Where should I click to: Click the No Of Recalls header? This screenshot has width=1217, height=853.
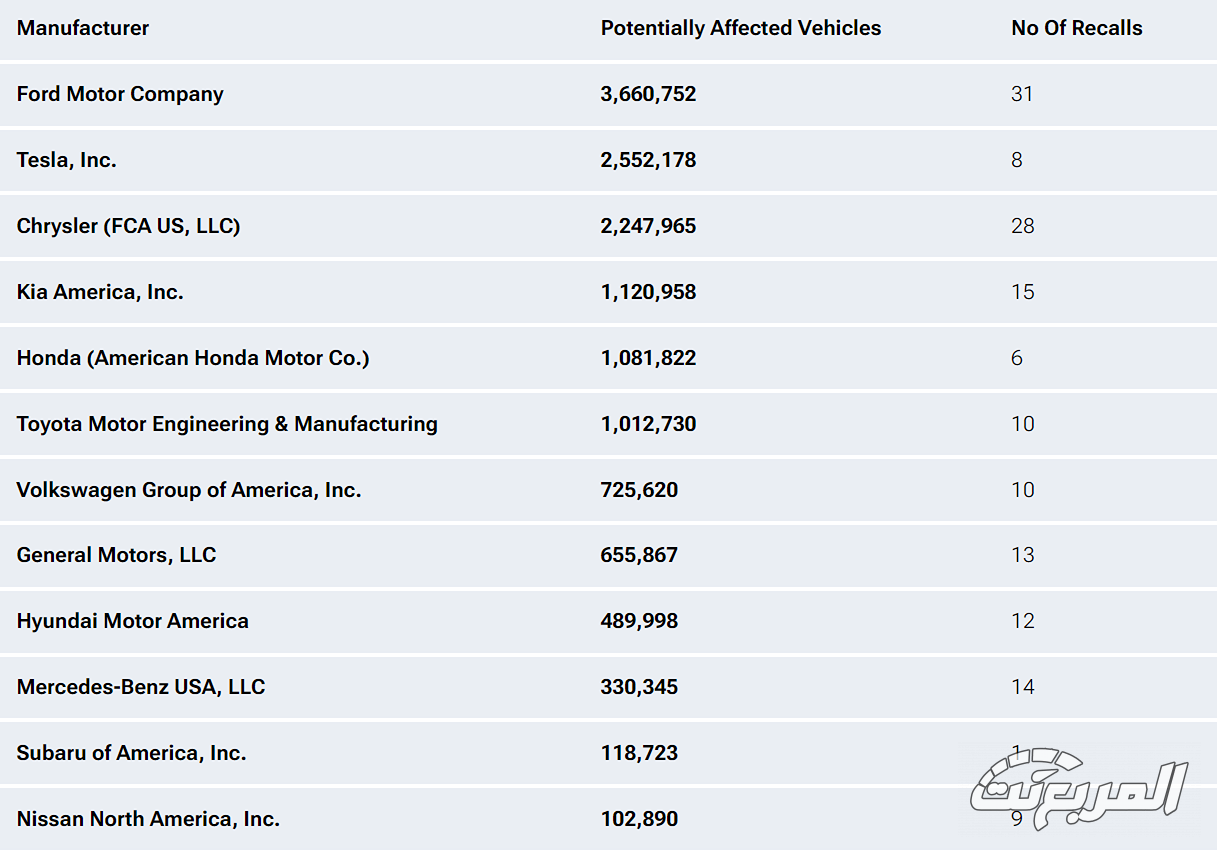1076,28
